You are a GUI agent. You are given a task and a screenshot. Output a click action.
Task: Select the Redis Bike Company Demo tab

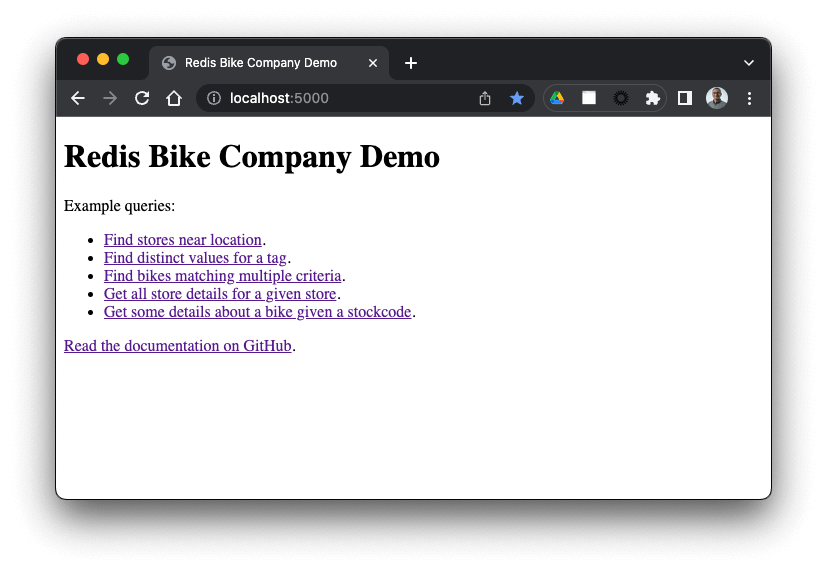pos(269,63)
